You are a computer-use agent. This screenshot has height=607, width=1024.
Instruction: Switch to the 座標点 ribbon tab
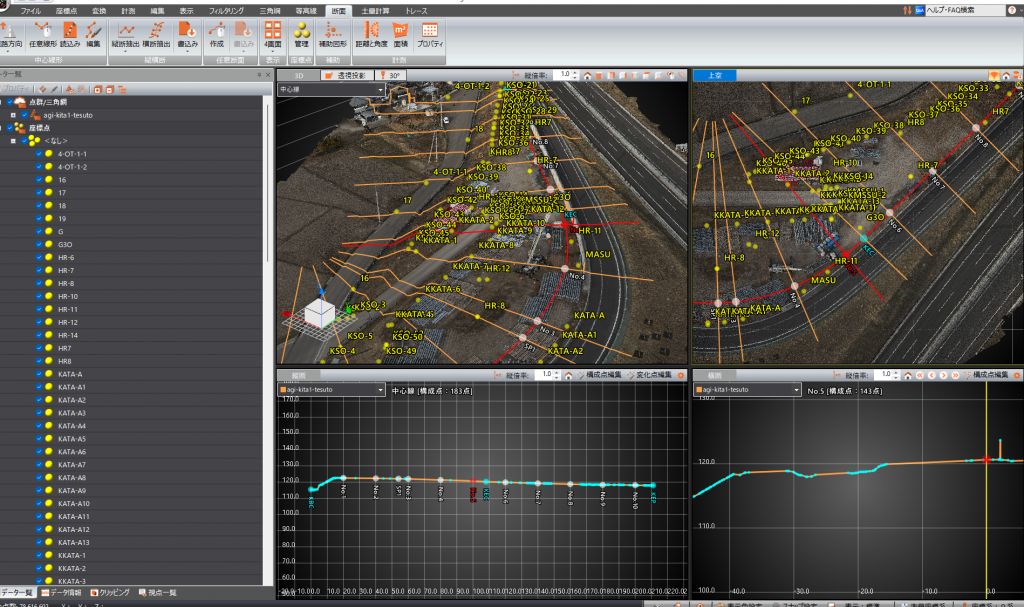[x=66, y=11]
